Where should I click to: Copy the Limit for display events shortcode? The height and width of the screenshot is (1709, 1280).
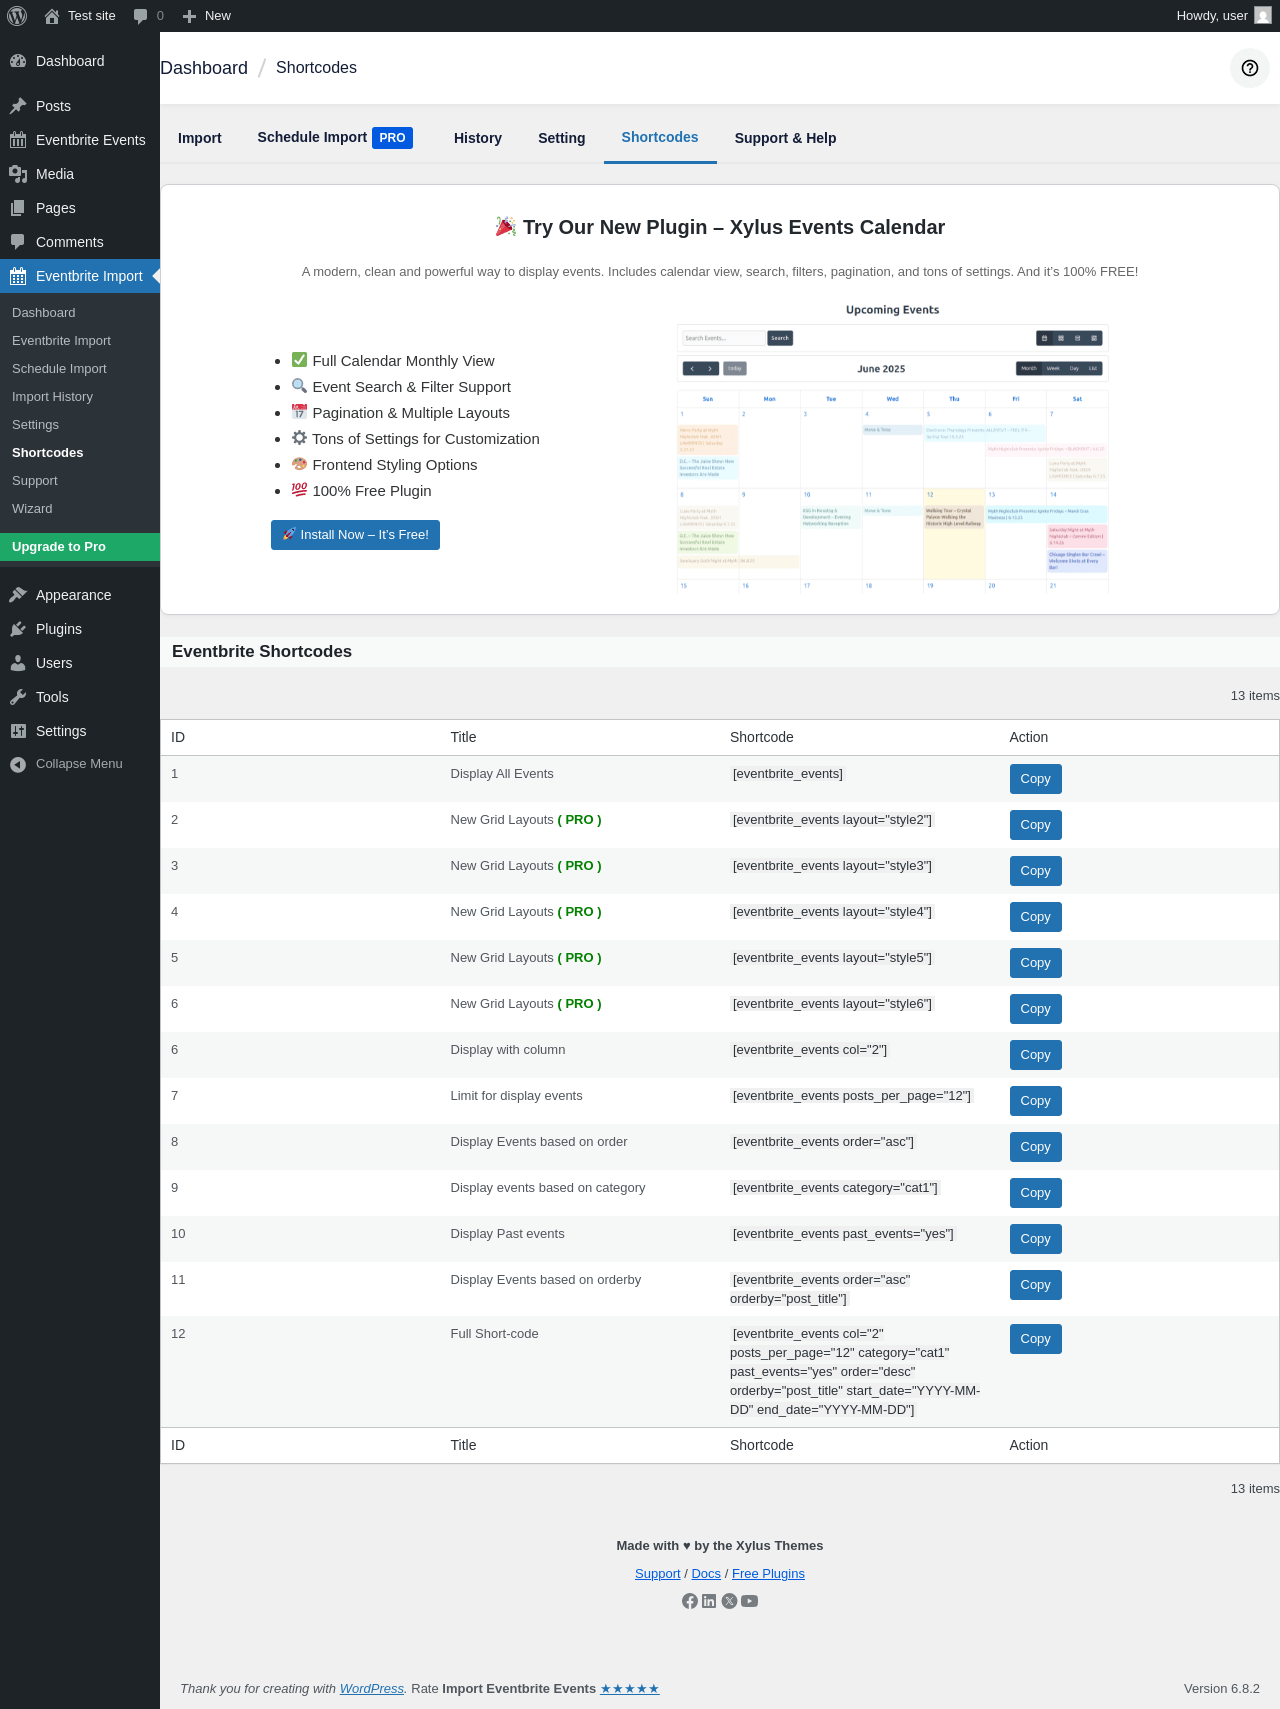coord(1035,1101)
